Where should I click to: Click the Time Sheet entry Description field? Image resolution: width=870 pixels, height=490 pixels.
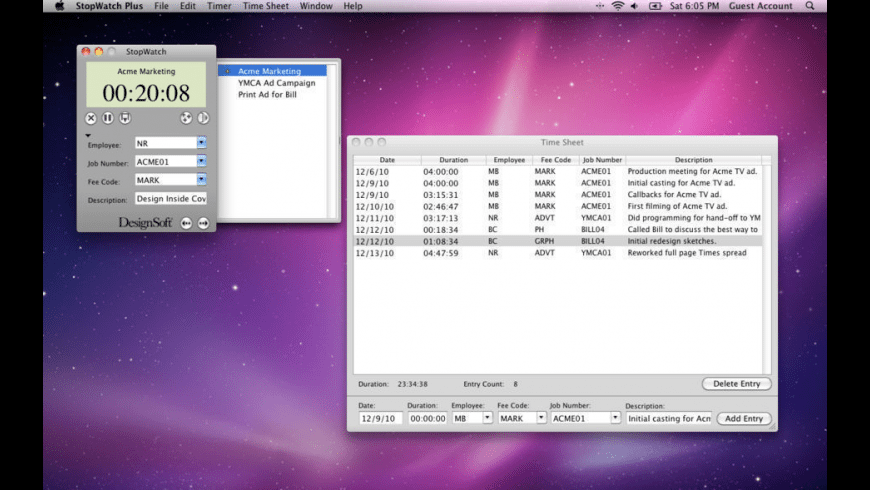click(669, 418)
